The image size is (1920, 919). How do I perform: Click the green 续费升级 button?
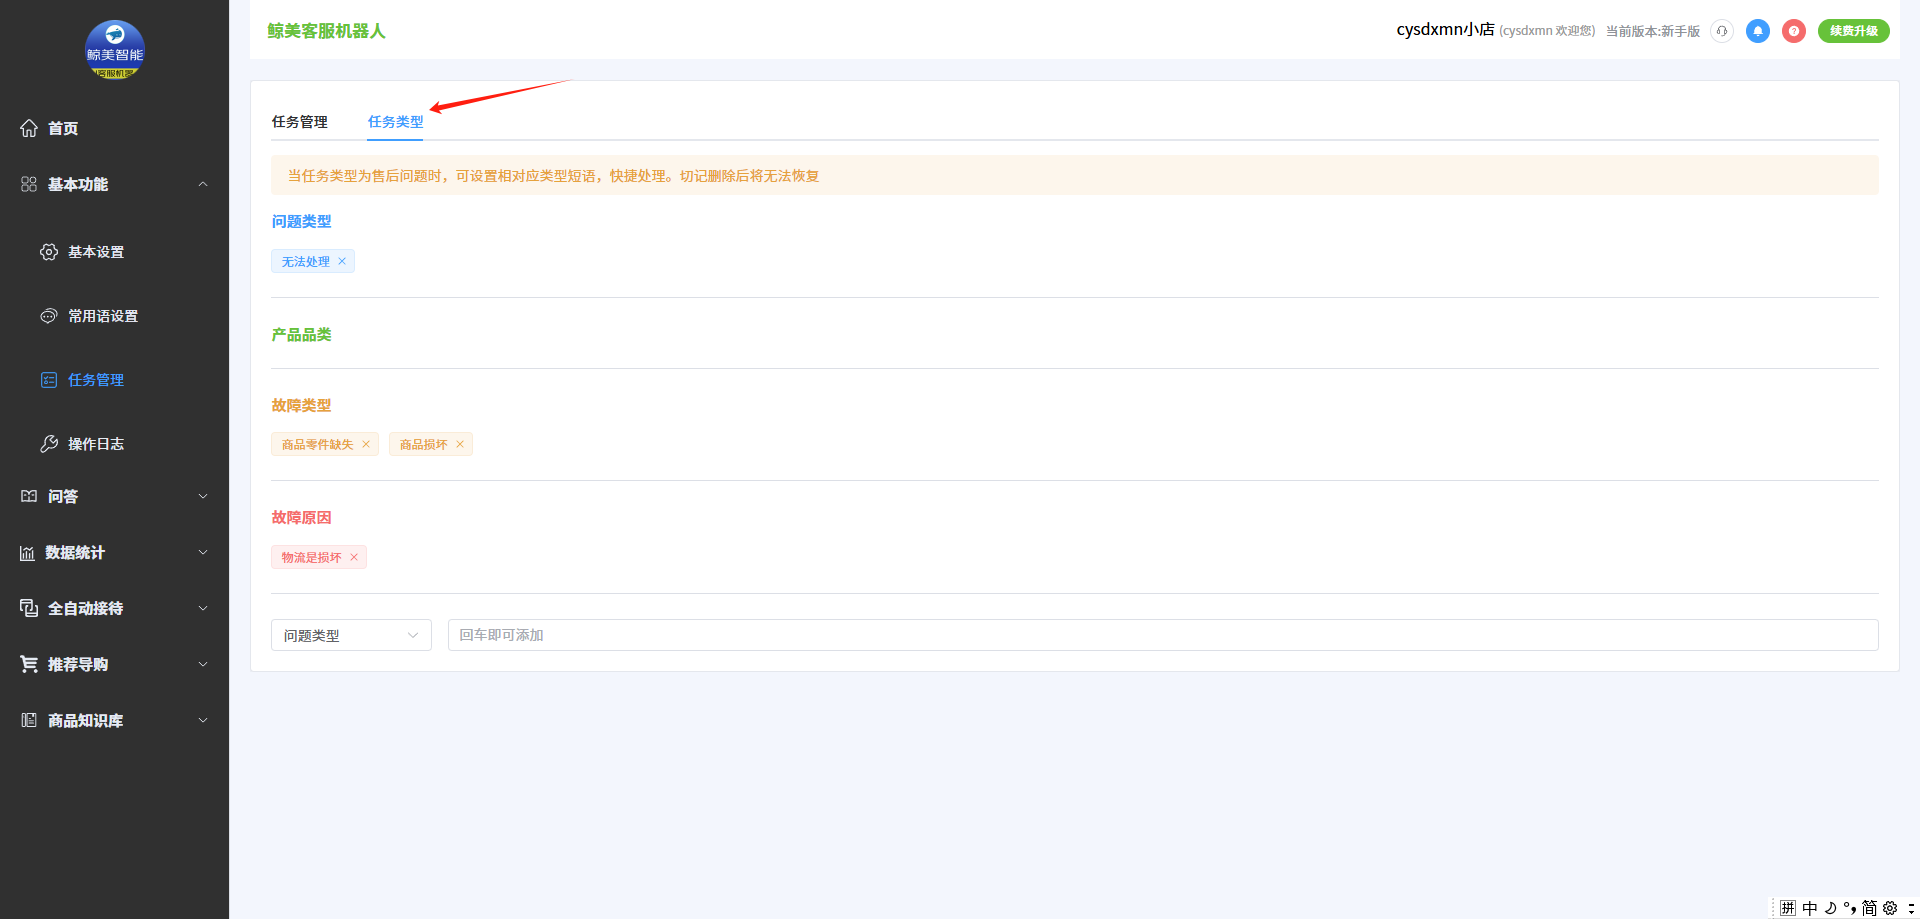[1853, 31]
